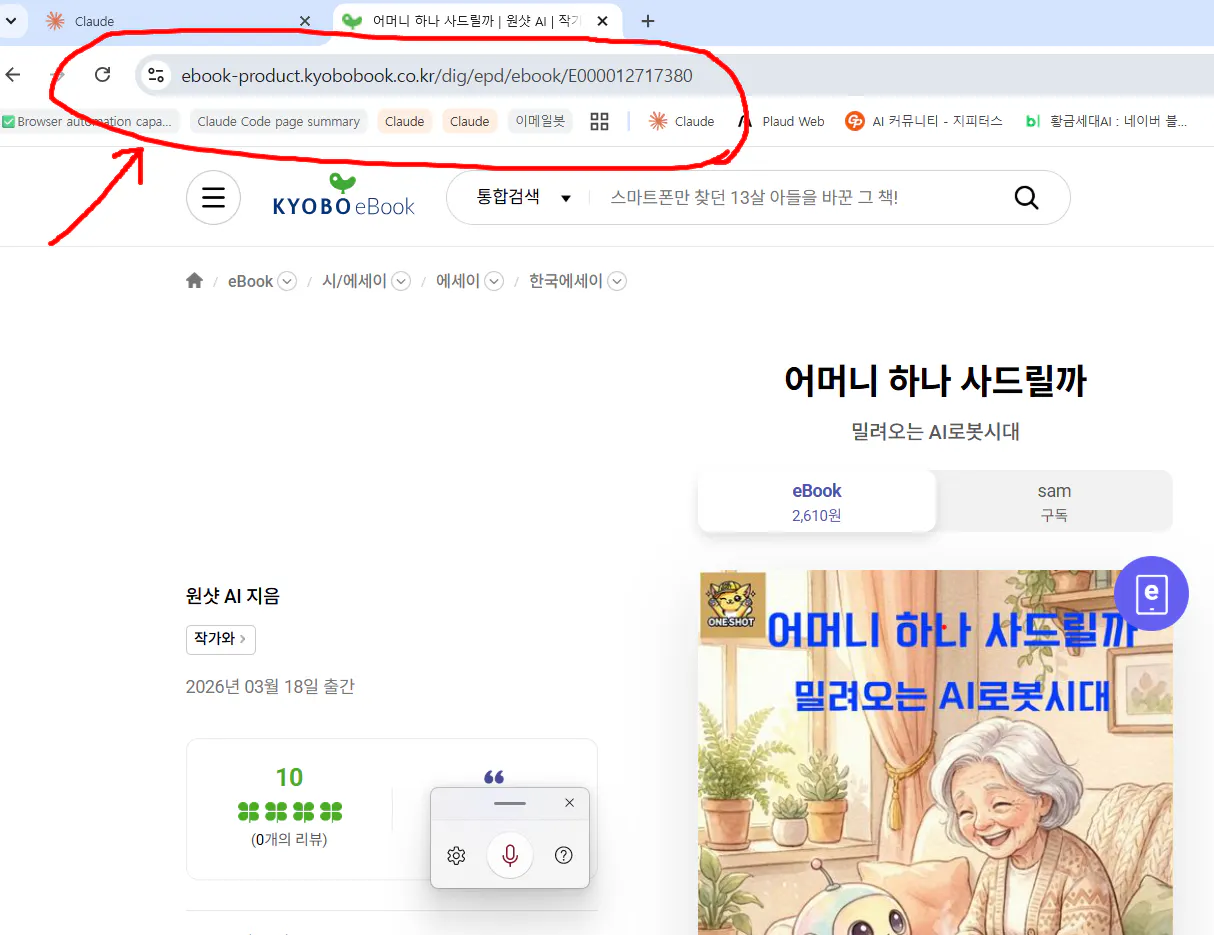Open site information icon in address bar
This screenshot has height=935, width=1214.
tap(155, 75)
